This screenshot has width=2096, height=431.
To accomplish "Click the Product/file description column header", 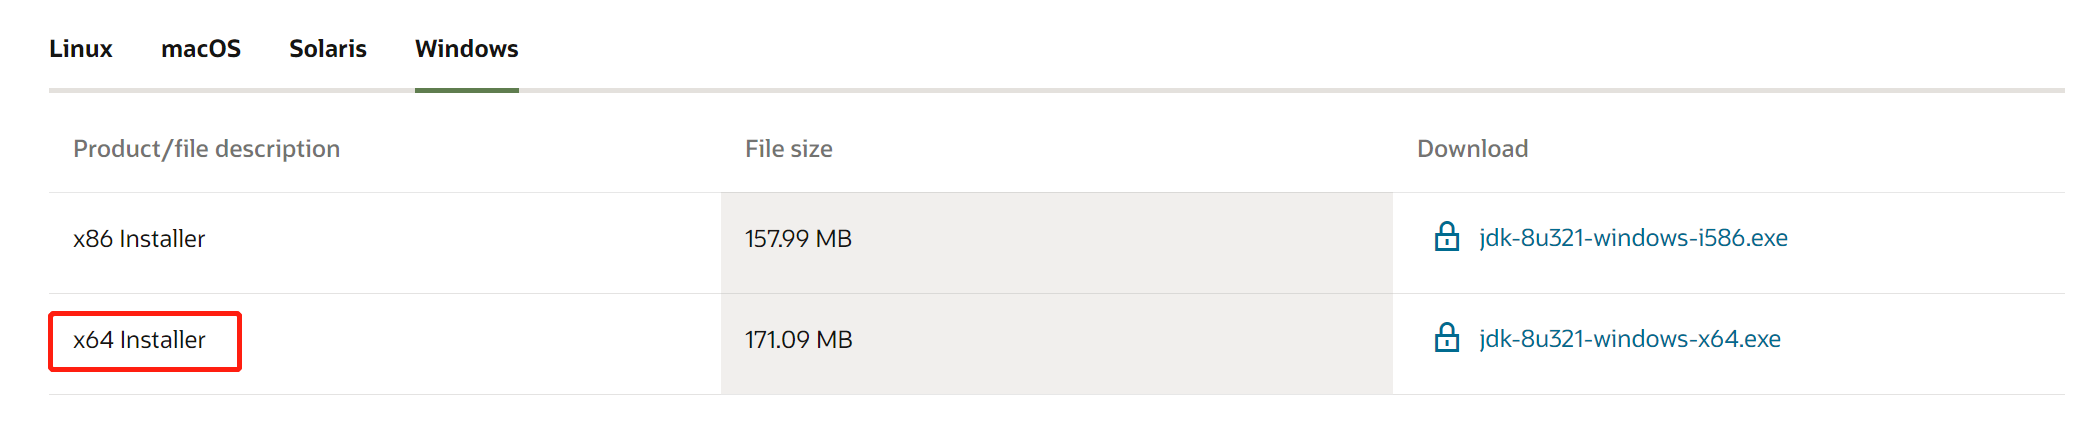I will pyautogui.click(x=206, y=149).
